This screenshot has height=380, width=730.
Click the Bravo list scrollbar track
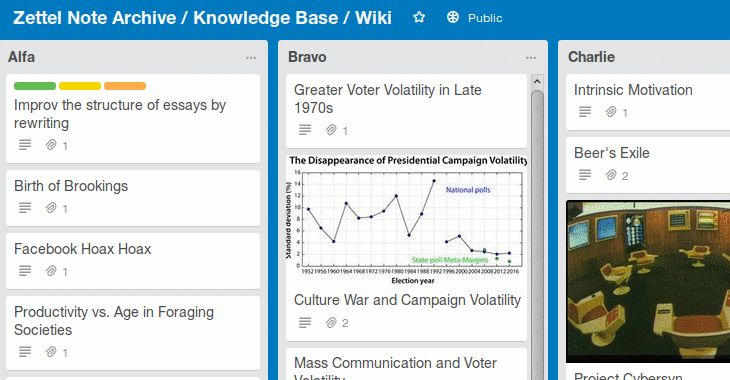[537, 234]
